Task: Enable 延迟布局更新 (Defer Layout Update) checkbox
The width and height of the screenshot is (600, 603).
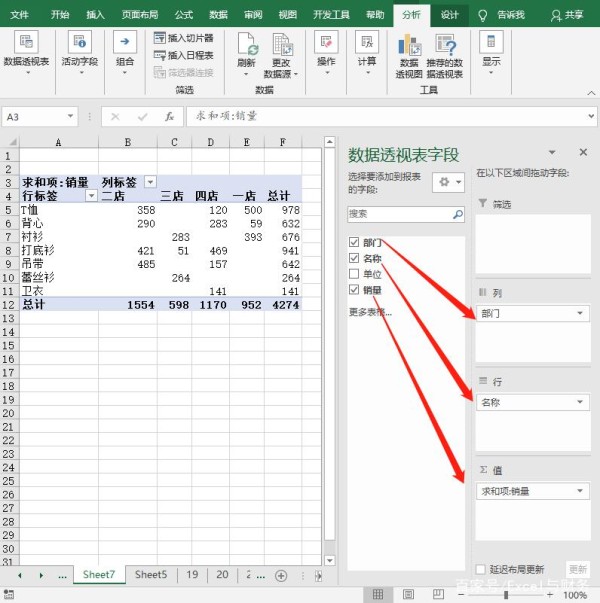Action: [x=481, y=569]
